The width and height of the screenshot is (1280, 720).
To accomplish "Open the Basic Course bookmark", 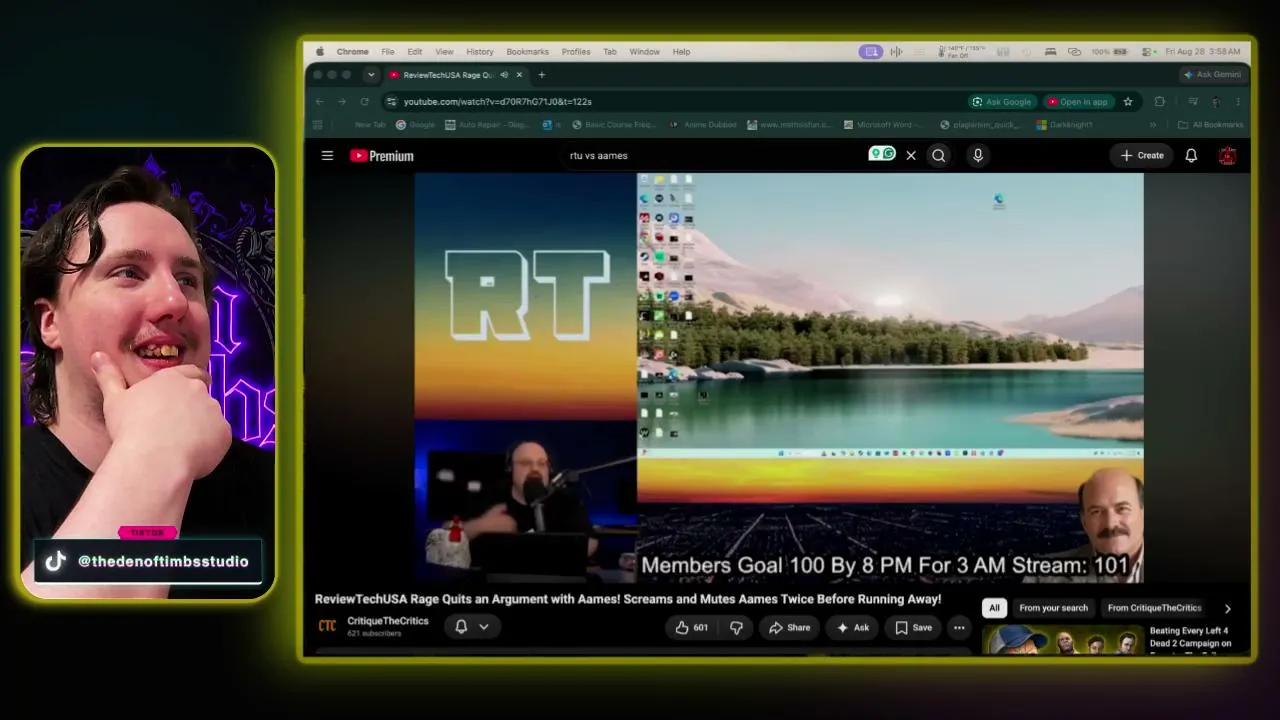I will tap(614, 125).
